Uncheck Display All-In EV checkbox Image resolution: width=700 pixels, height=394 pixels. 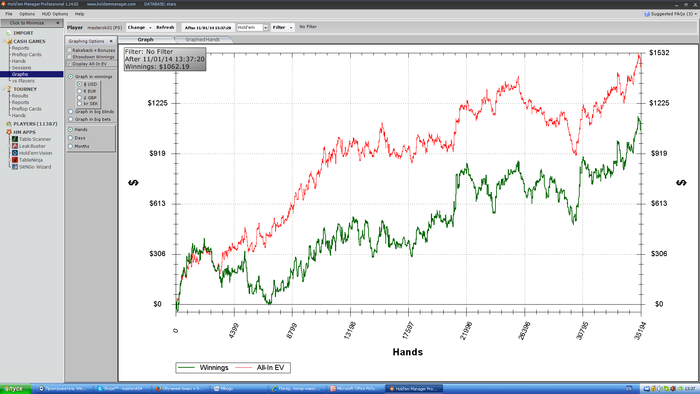click(x=69, y=64)
